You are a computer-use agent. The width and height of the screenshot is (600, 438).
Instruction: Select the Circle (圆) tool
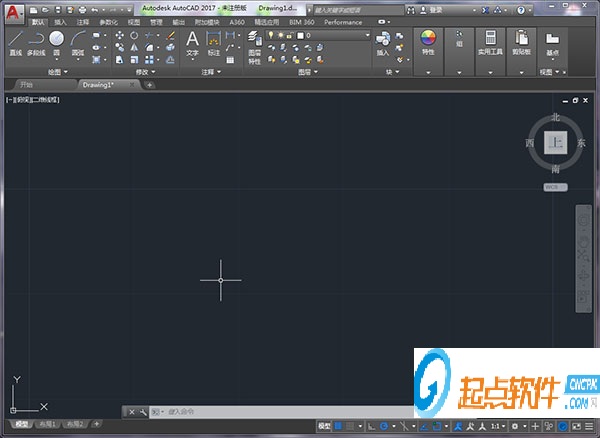point(56,43)
